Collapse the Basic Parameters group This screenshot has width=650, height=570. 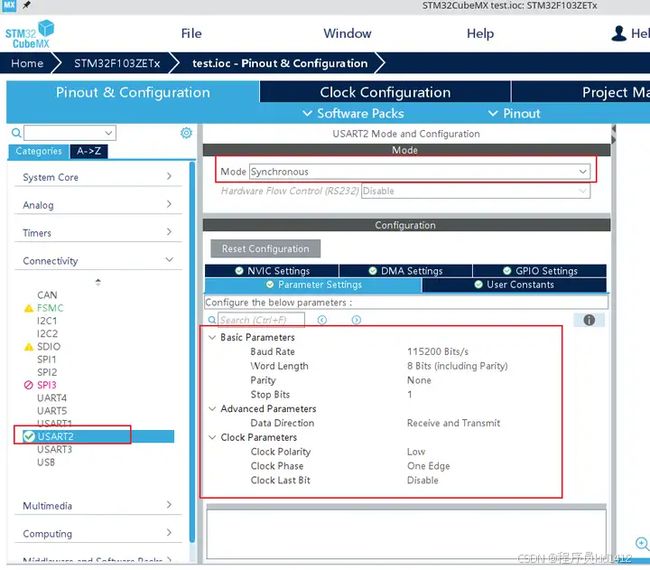click(212, 337)
